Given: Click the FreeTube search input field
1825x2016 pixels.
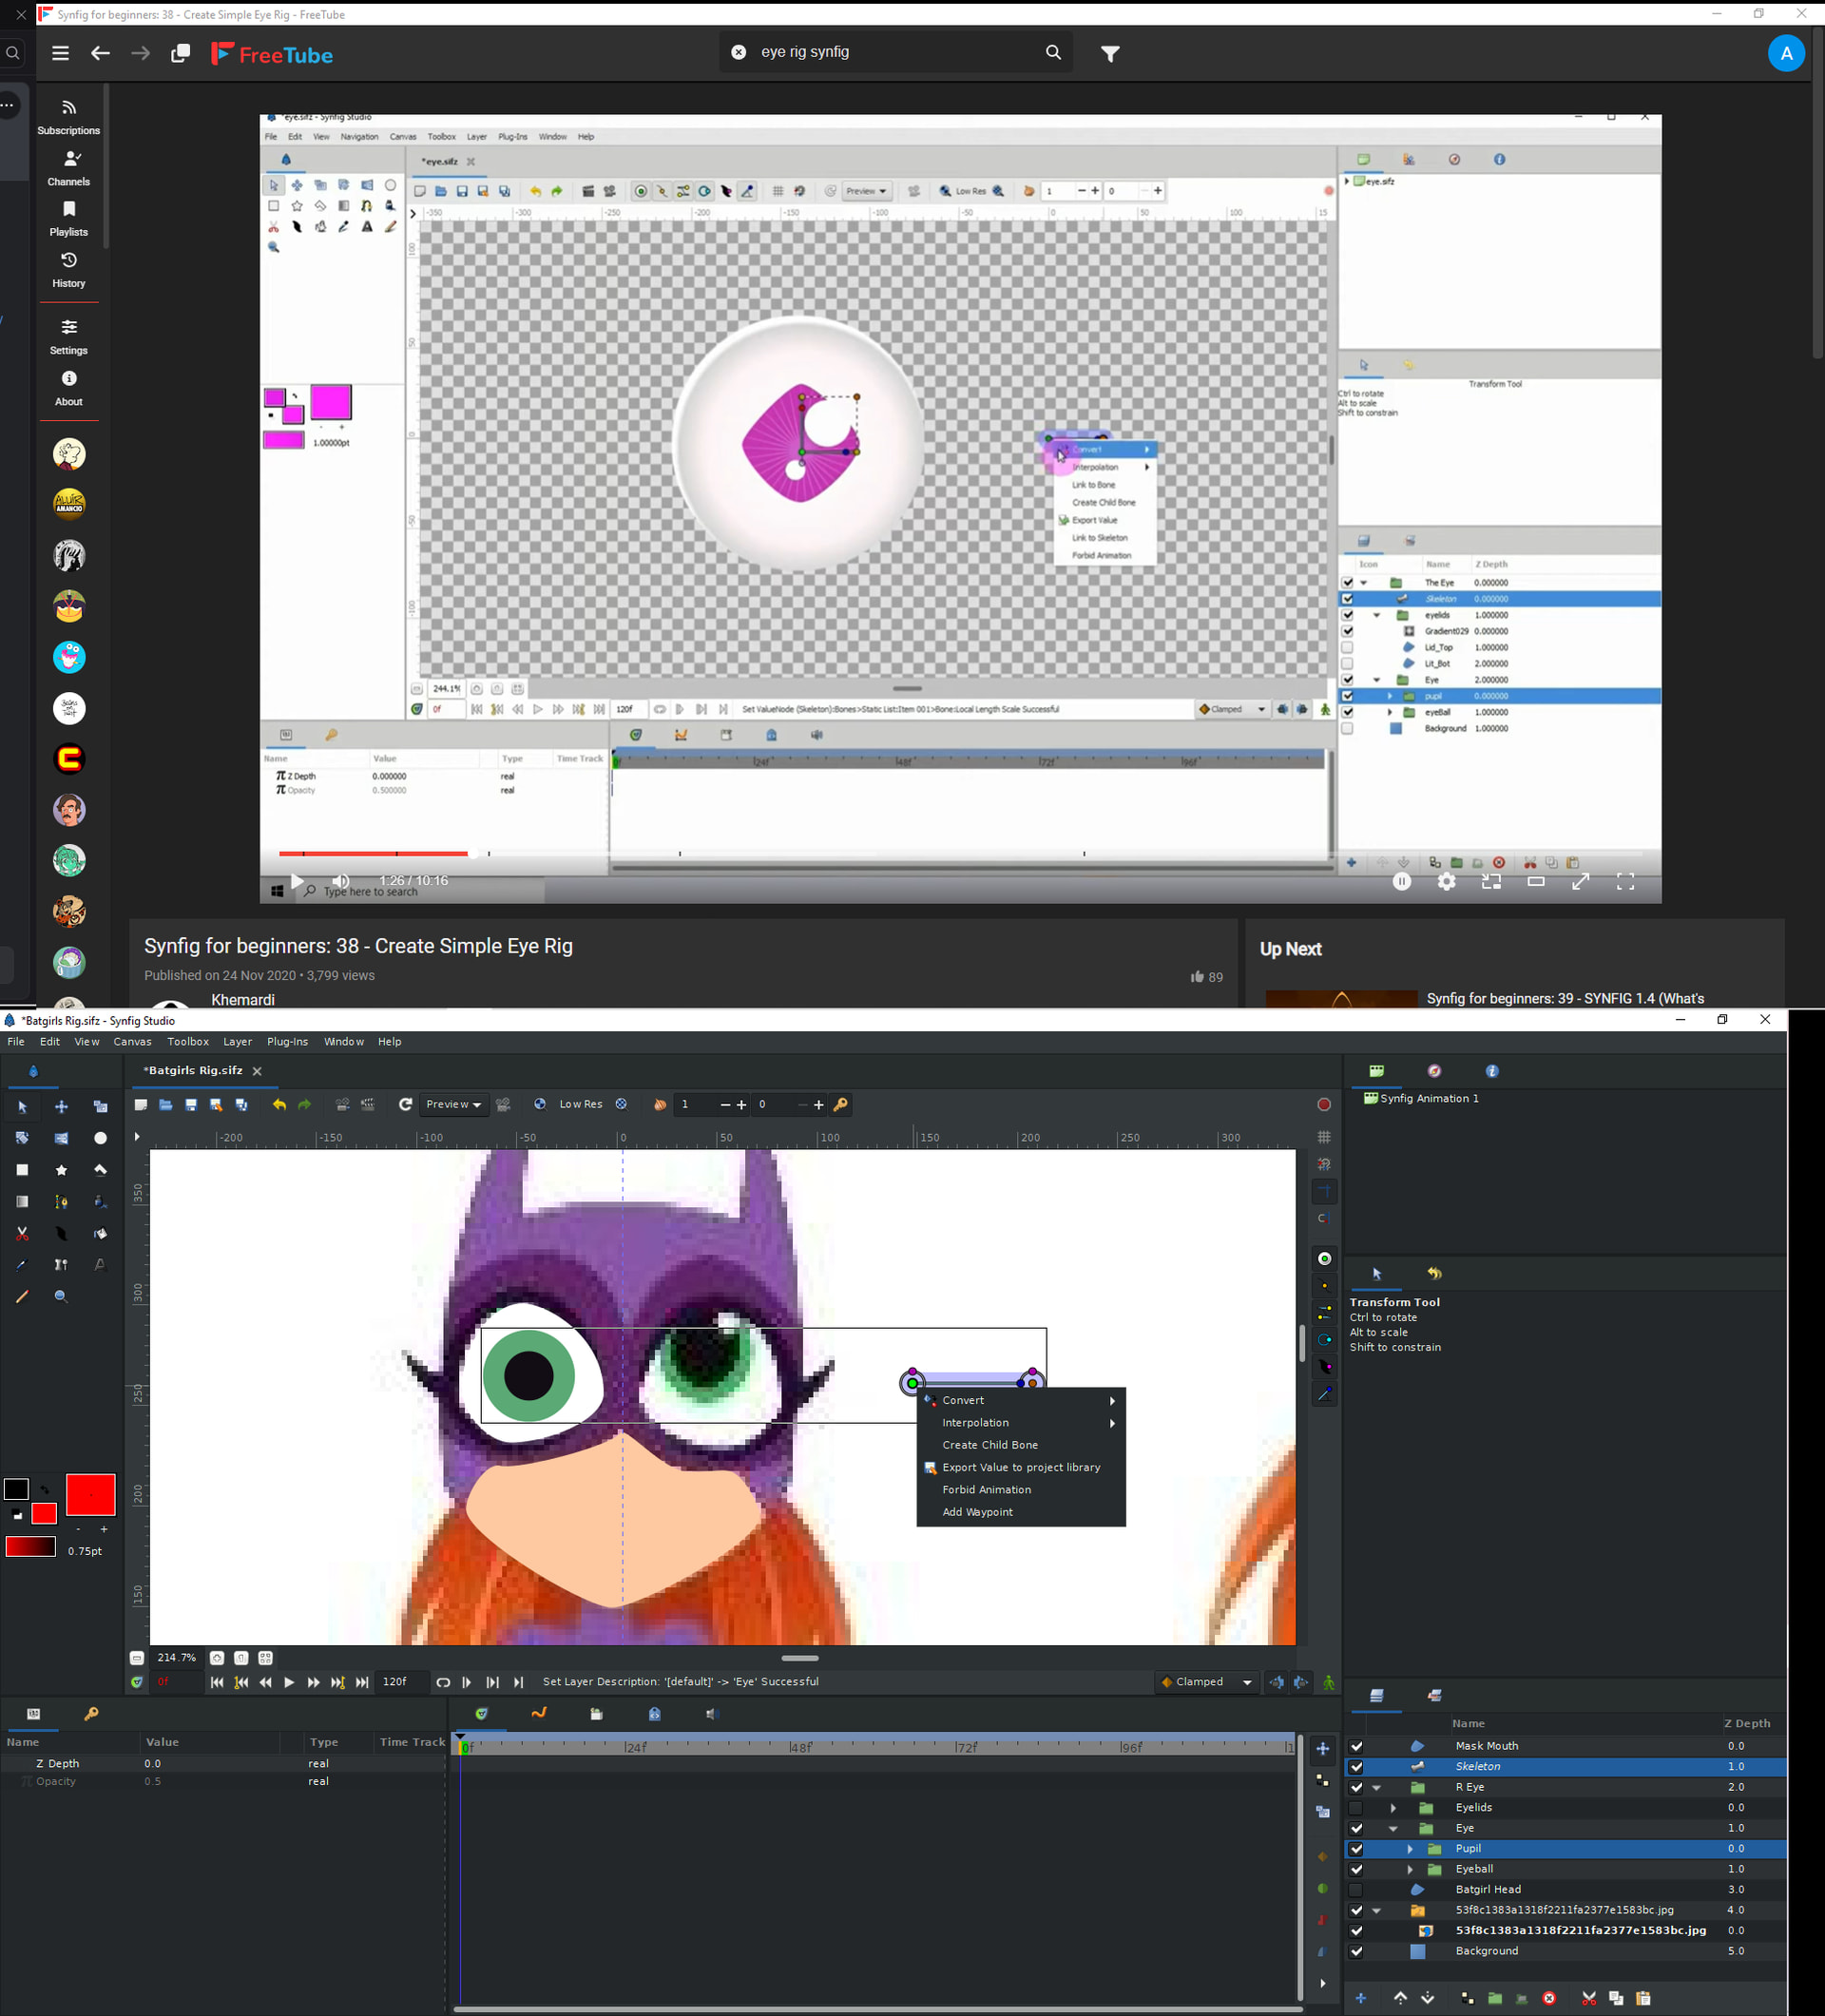Looking at the screenshot, I should click(x=895, y=52).
